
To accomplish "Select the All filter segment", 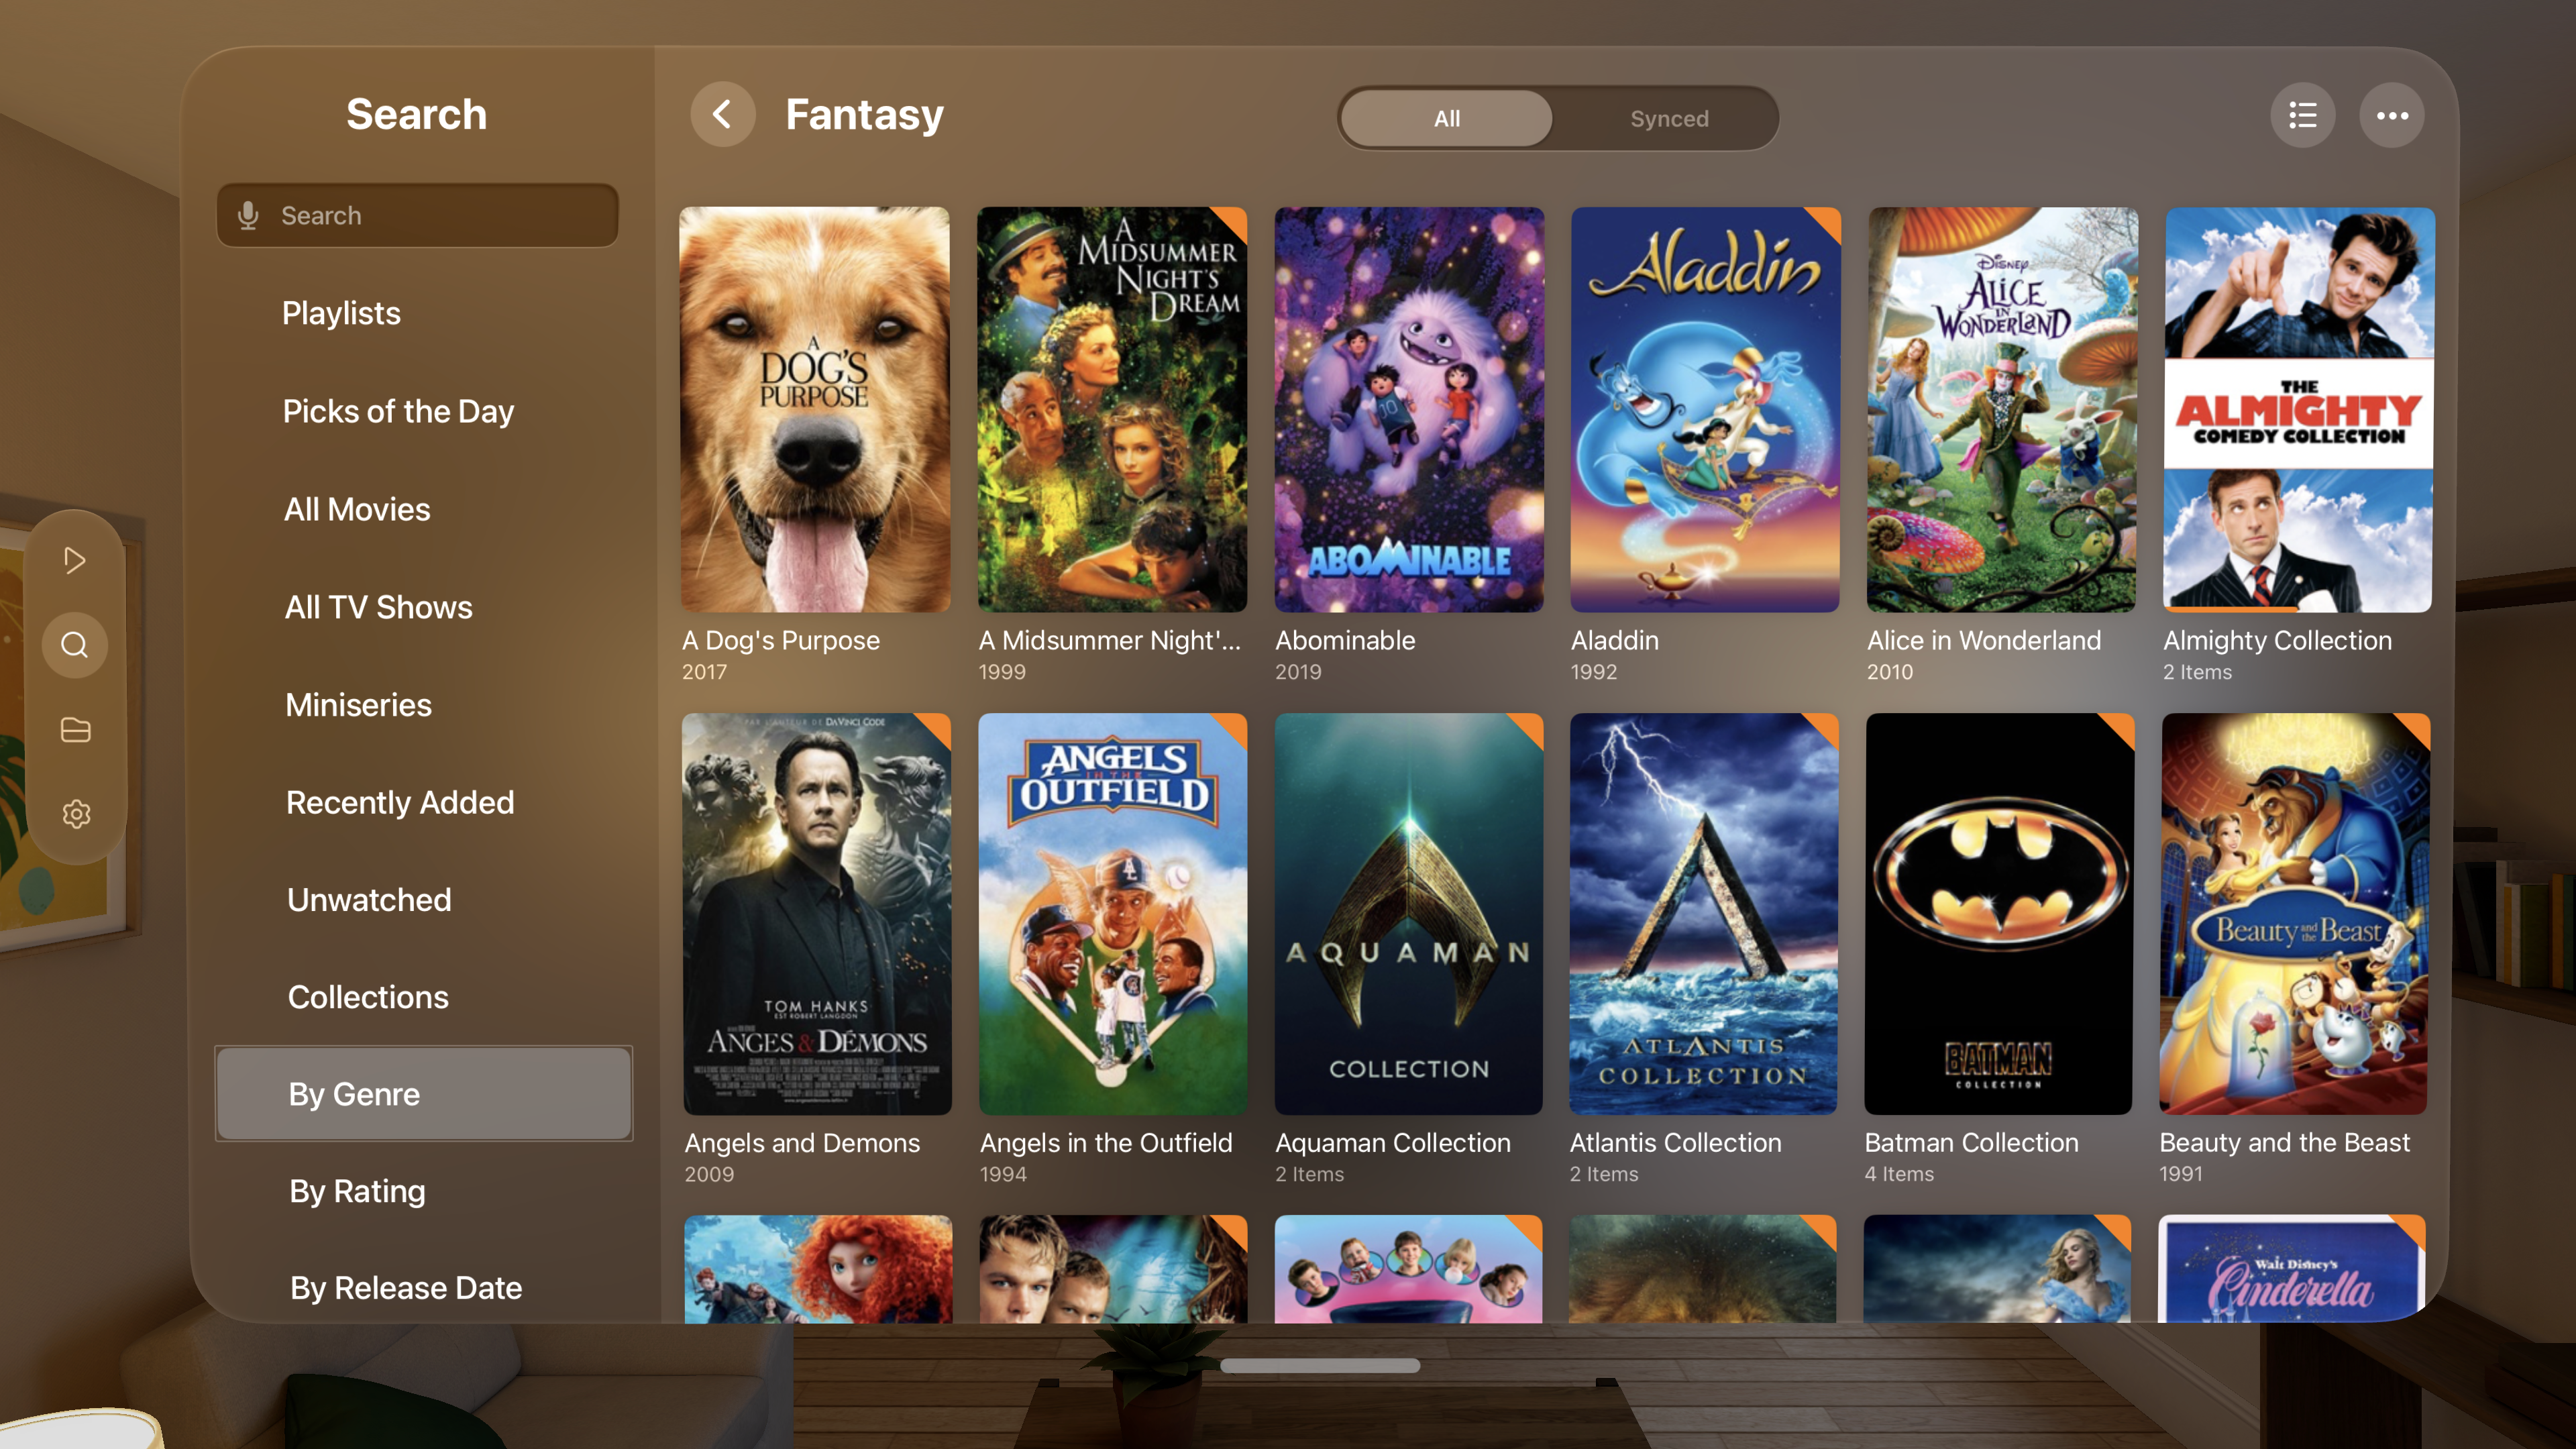I will coord(1447,118).
